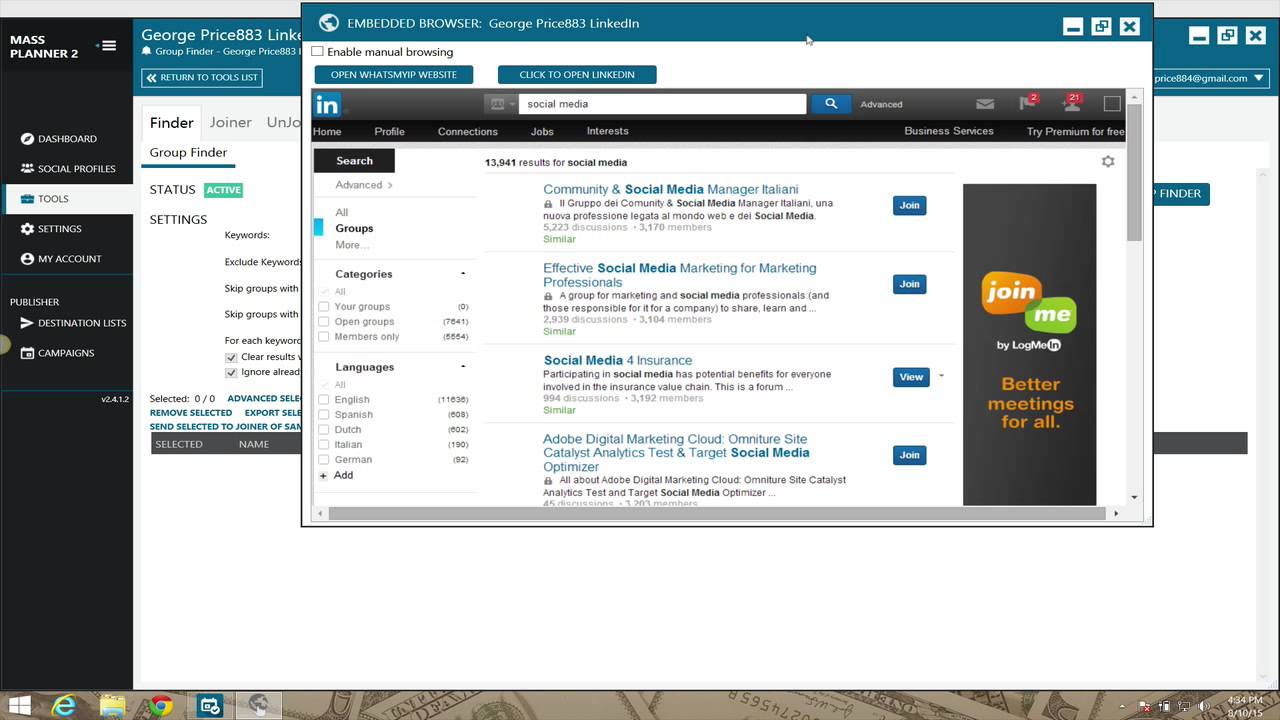Check the English language filter
1280x720 pixels.
click(324, 400)
